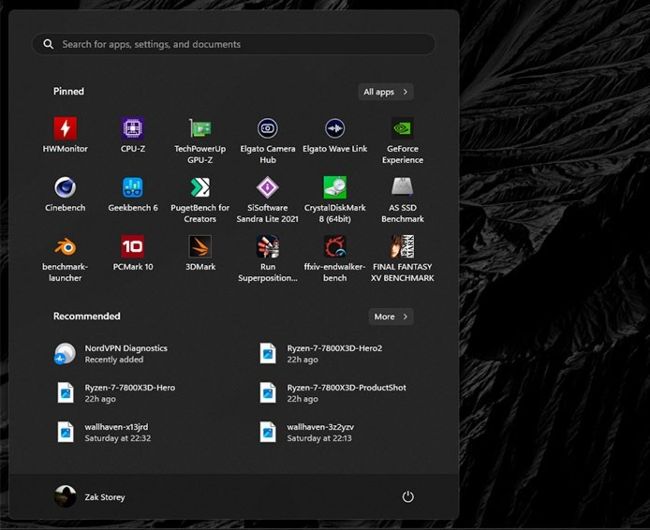Open the 3DMark app
This screenshot has height=530, width=650.
pyautogui.click(x=200, y=253)
